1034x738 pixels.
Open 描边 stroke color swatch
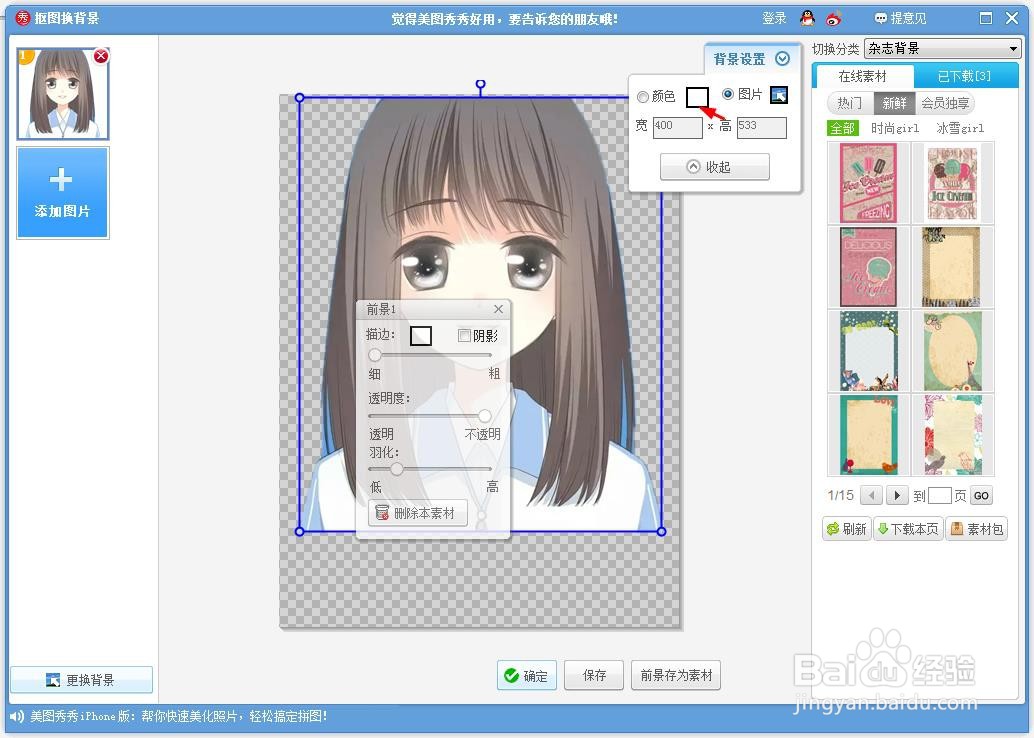[421, 336]
